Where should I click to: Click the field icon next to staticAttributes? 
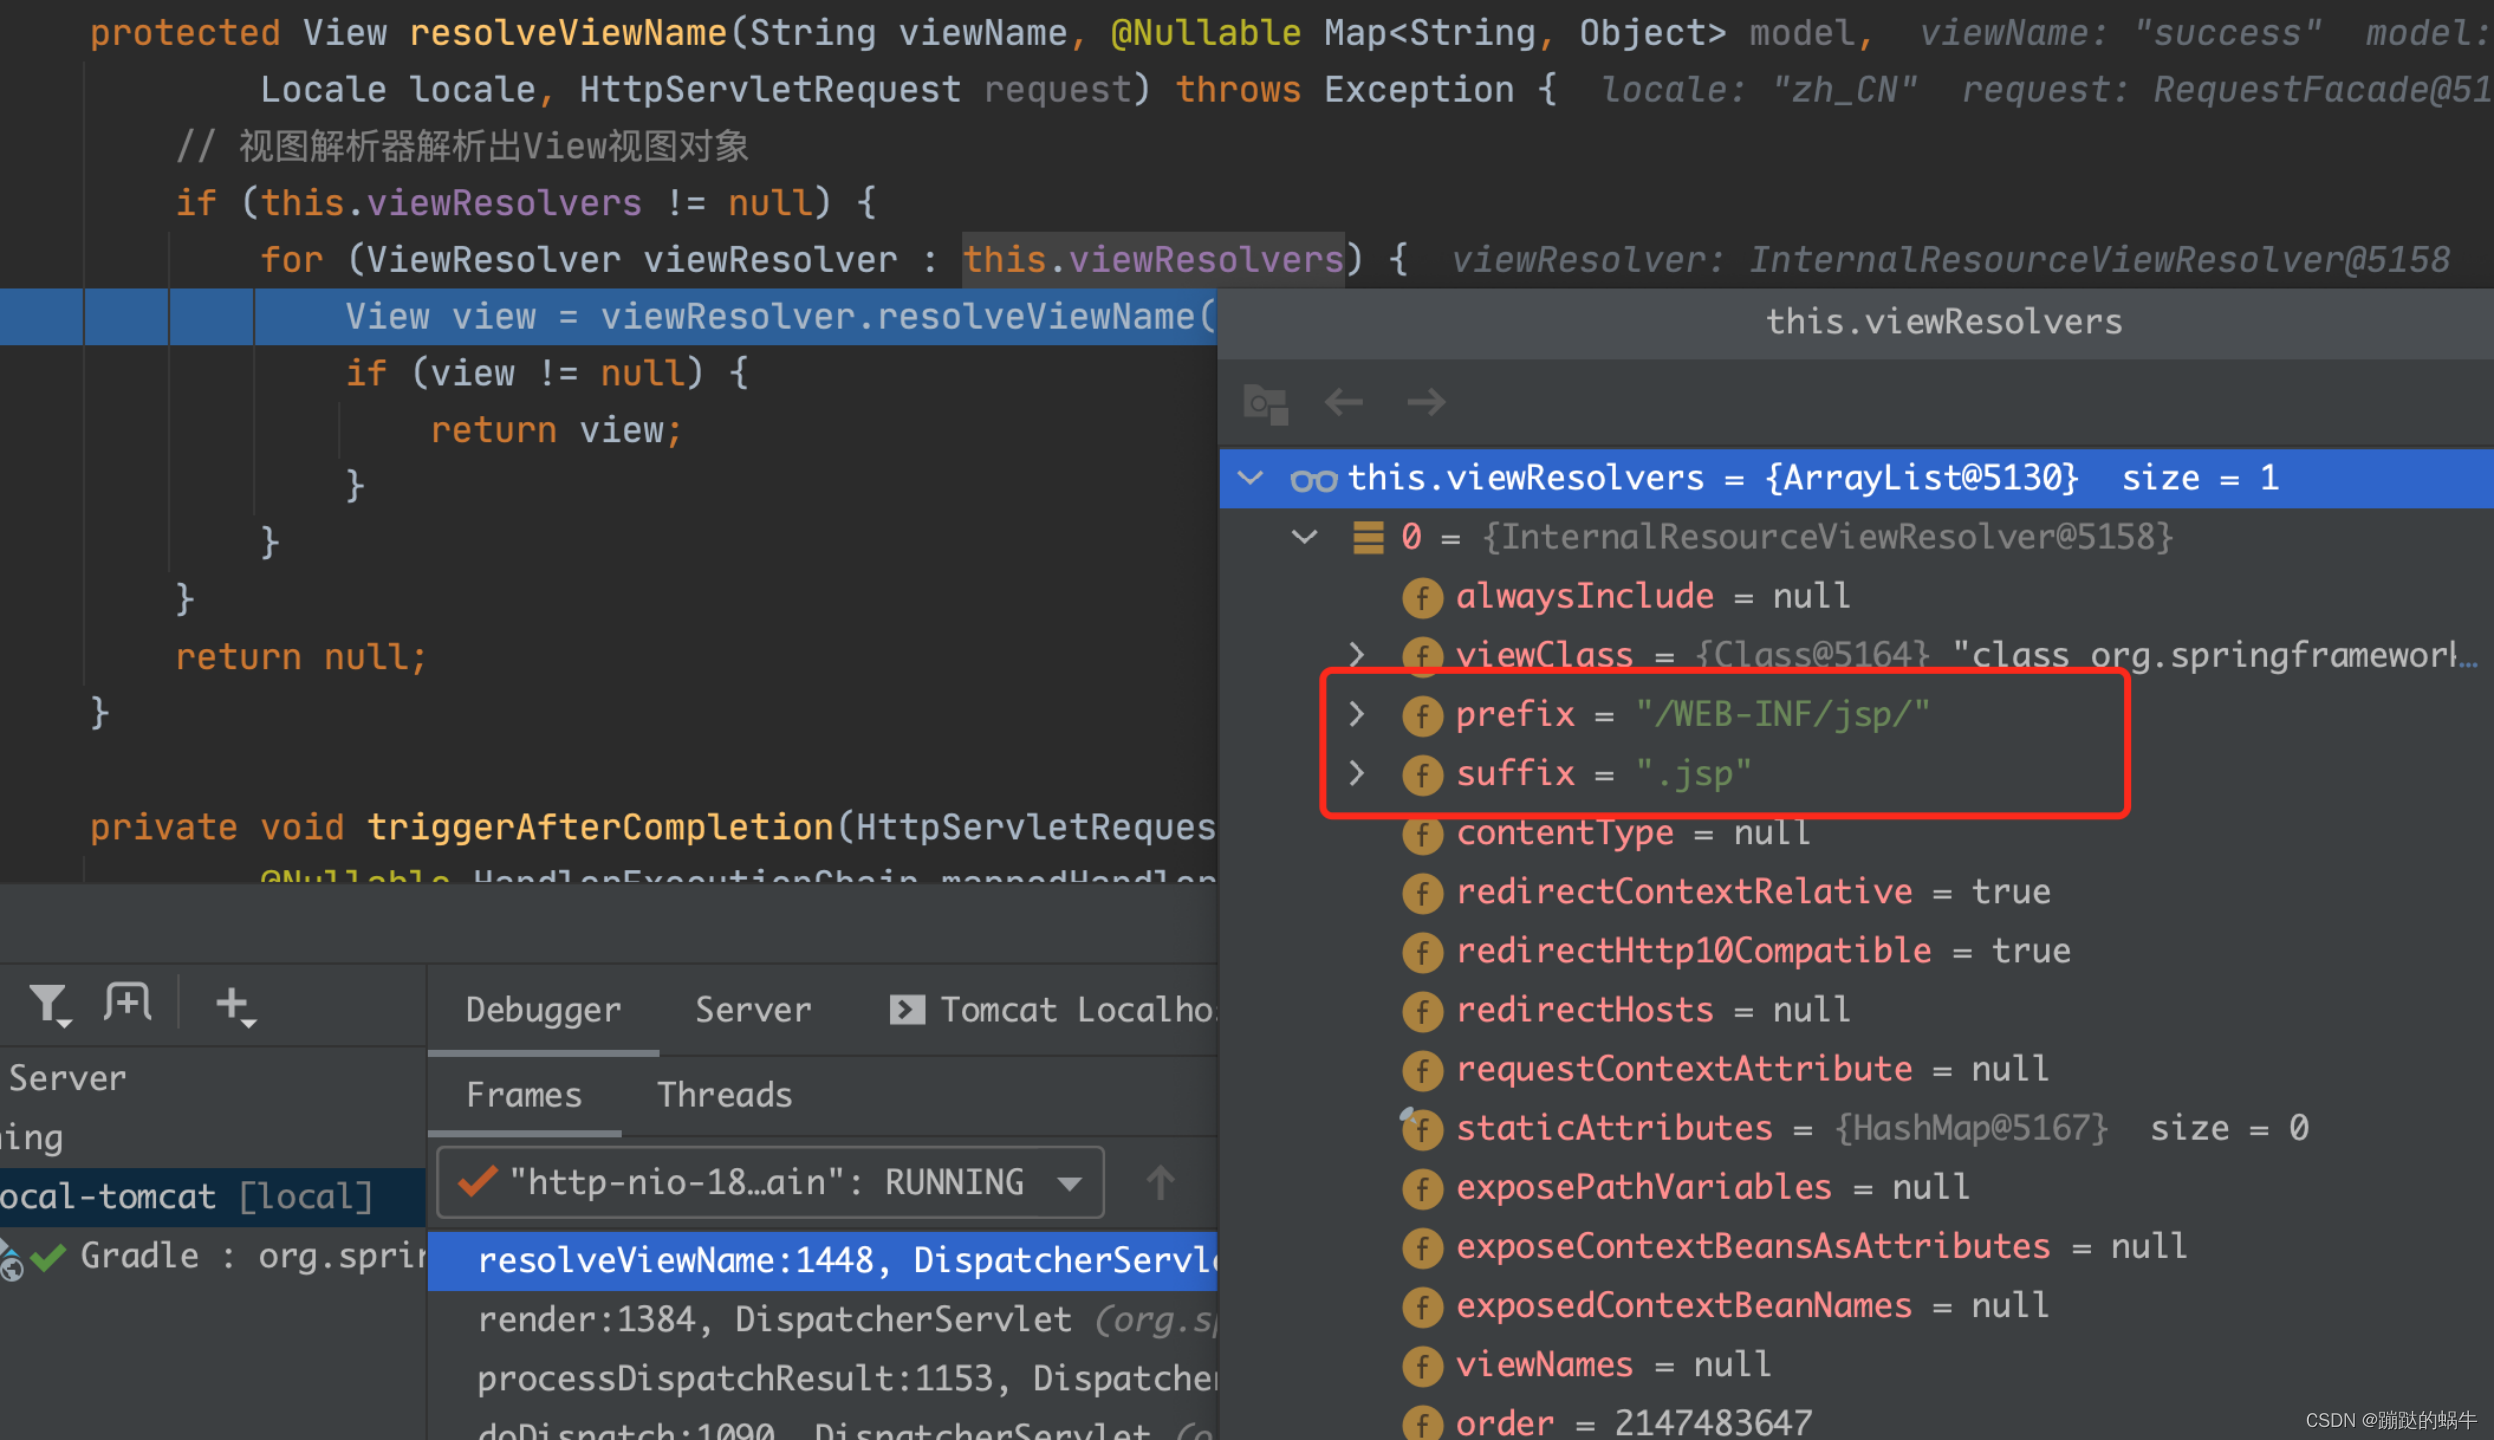[1421, 1129]
